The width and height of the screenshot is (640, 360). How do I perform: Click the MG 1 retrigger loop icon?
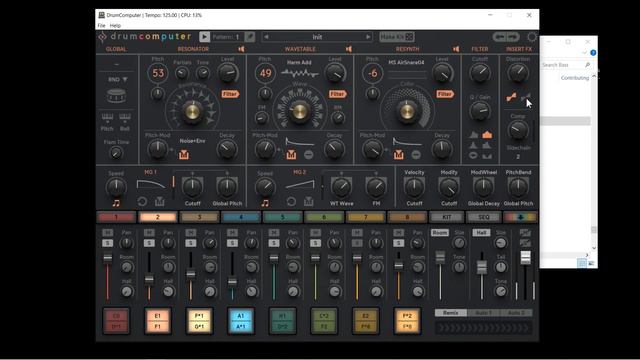click(x=142, y=201)
